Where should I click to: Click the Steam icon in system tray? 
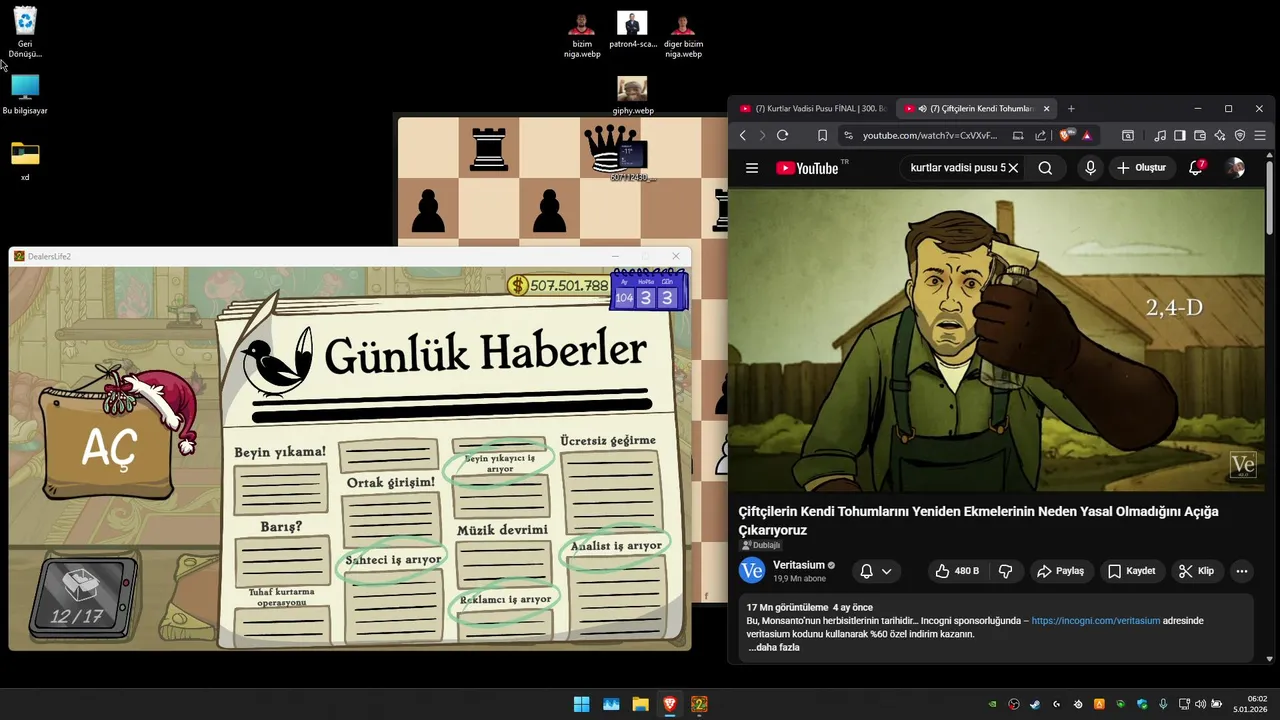[x=1035, y=704]
